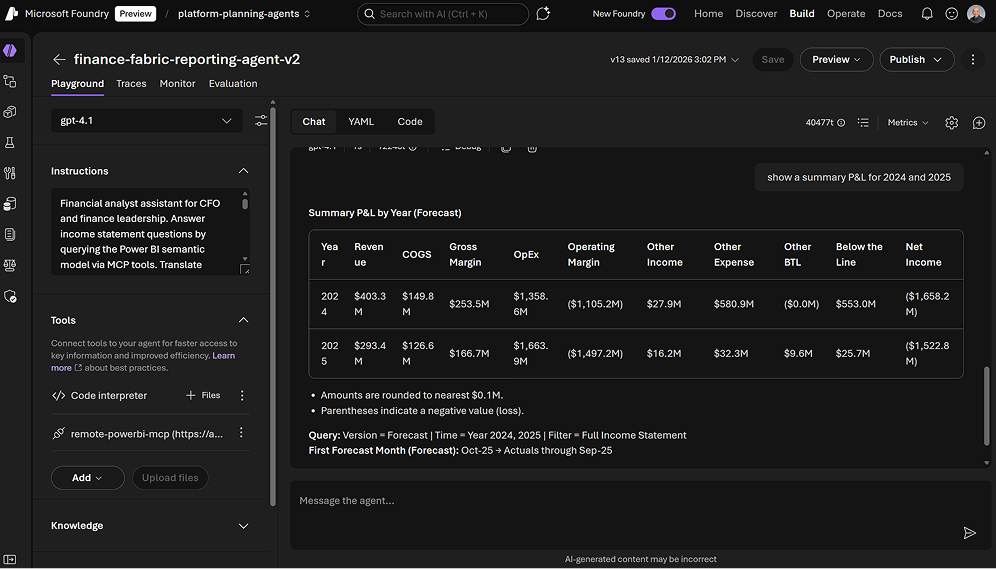Image resolution: width=996 pixels, height=569 pixels.
Task: Click the Microsoft Foundry logo icon
Action: 11,13
